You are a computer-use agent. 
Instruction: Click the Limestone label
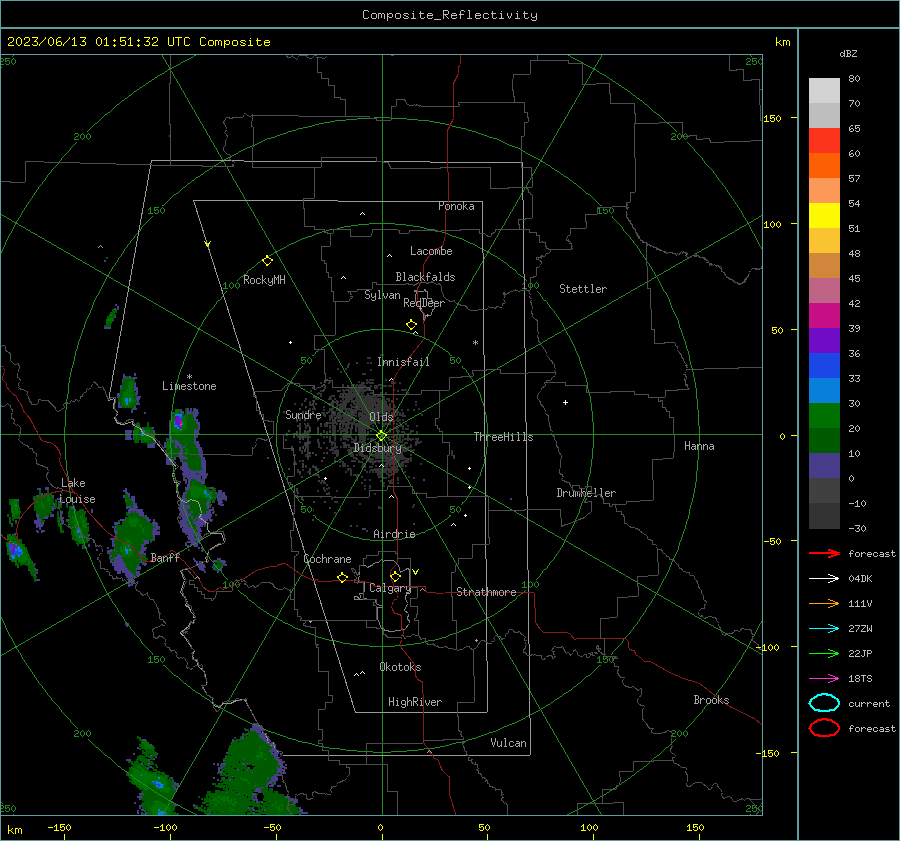[x=189, y=386]
